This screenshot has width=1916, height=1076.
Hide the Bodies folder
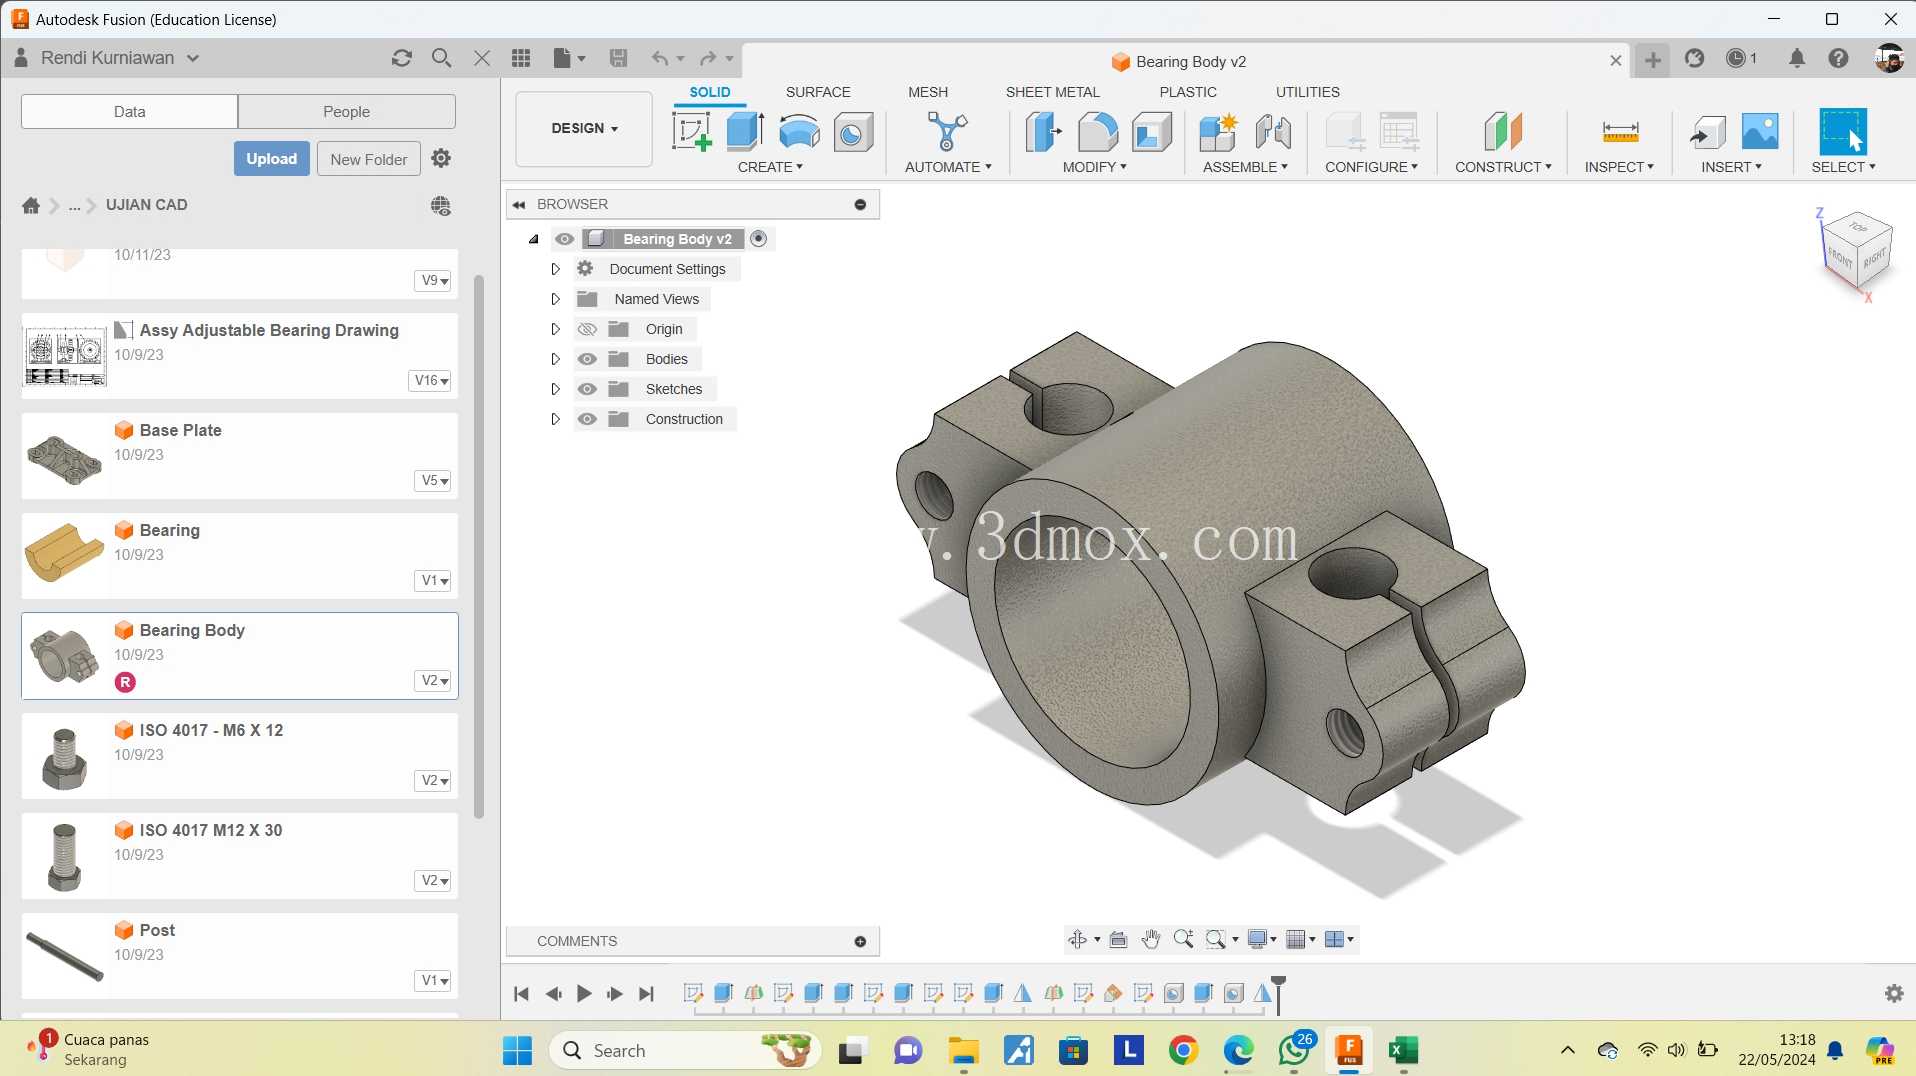coord(587,359)
